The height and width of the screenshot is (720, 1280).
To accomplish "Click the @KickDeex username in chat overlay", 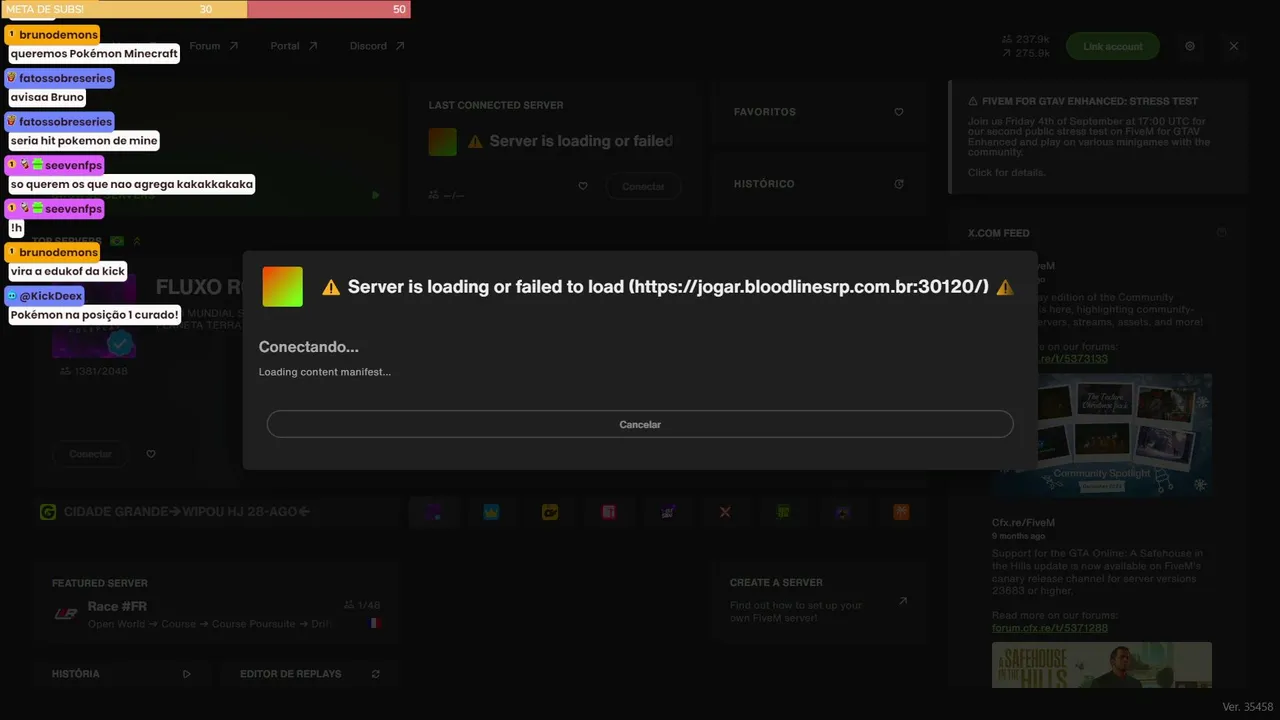I will point(51,296).
